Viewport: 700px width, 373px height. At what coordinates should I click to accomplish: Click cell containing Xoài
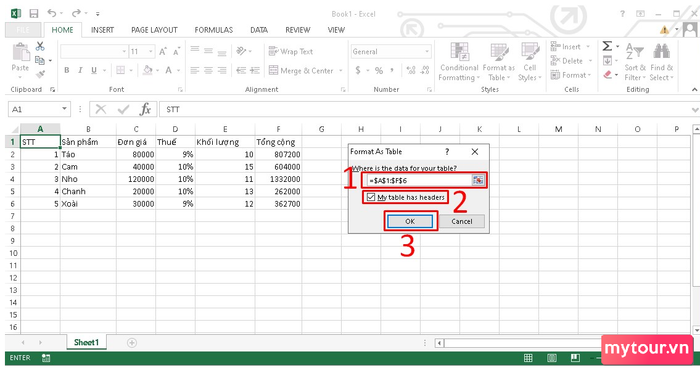pyautogui.click(x=88, y=203)
